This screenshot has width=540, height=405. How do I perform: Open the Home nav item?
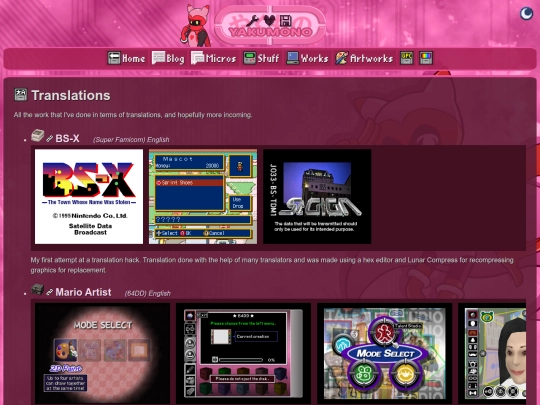point(126,58)
